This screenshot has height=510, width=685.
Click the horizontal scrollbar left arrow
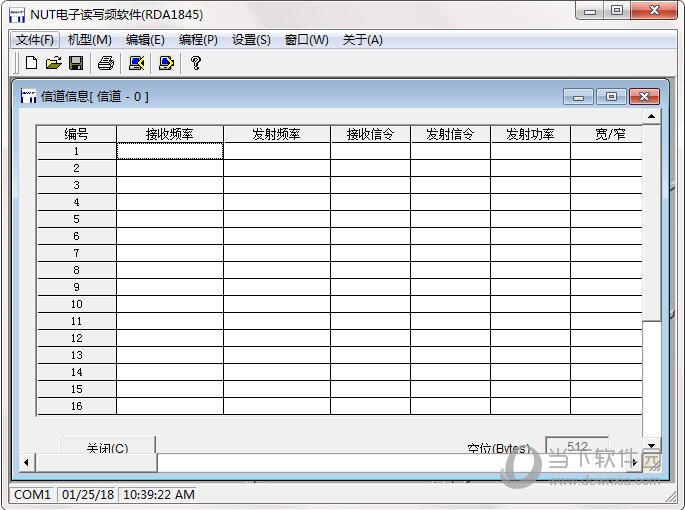coord(27,462)
